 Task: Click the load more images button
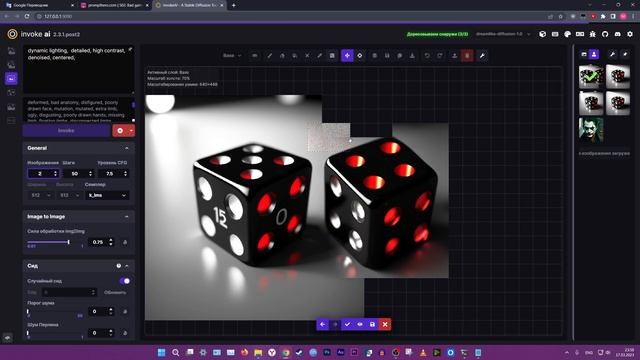[604, 153]
